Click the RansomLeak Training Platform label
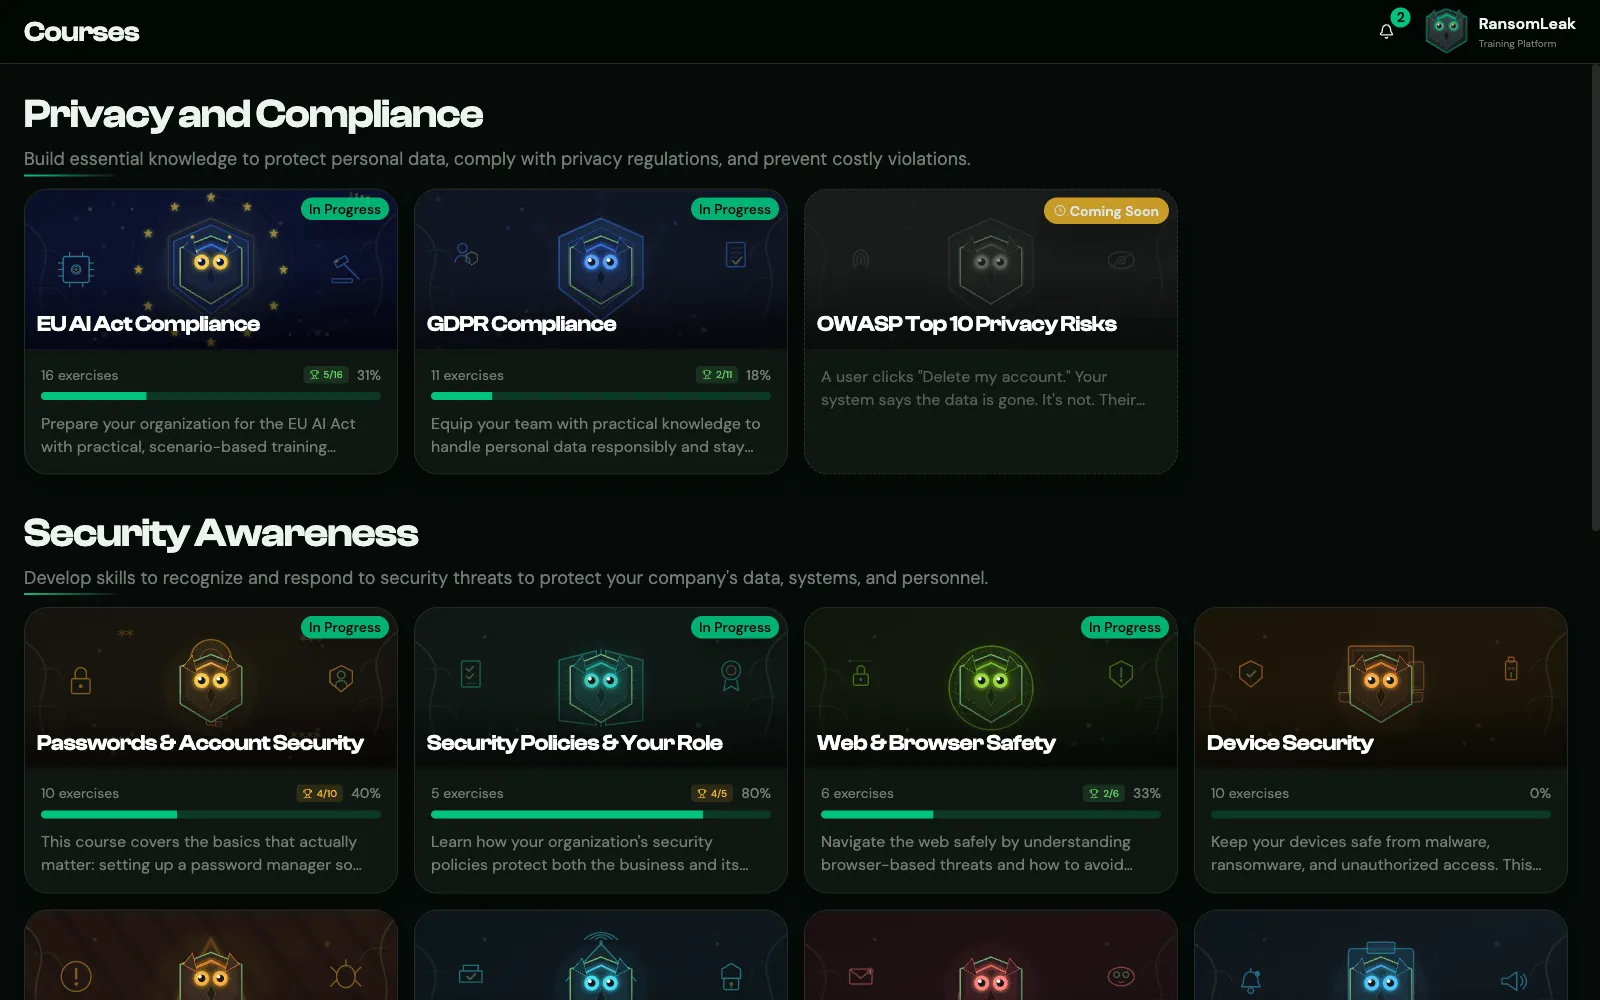This screenshot has width=1600, height=1000. point(1526,32)
